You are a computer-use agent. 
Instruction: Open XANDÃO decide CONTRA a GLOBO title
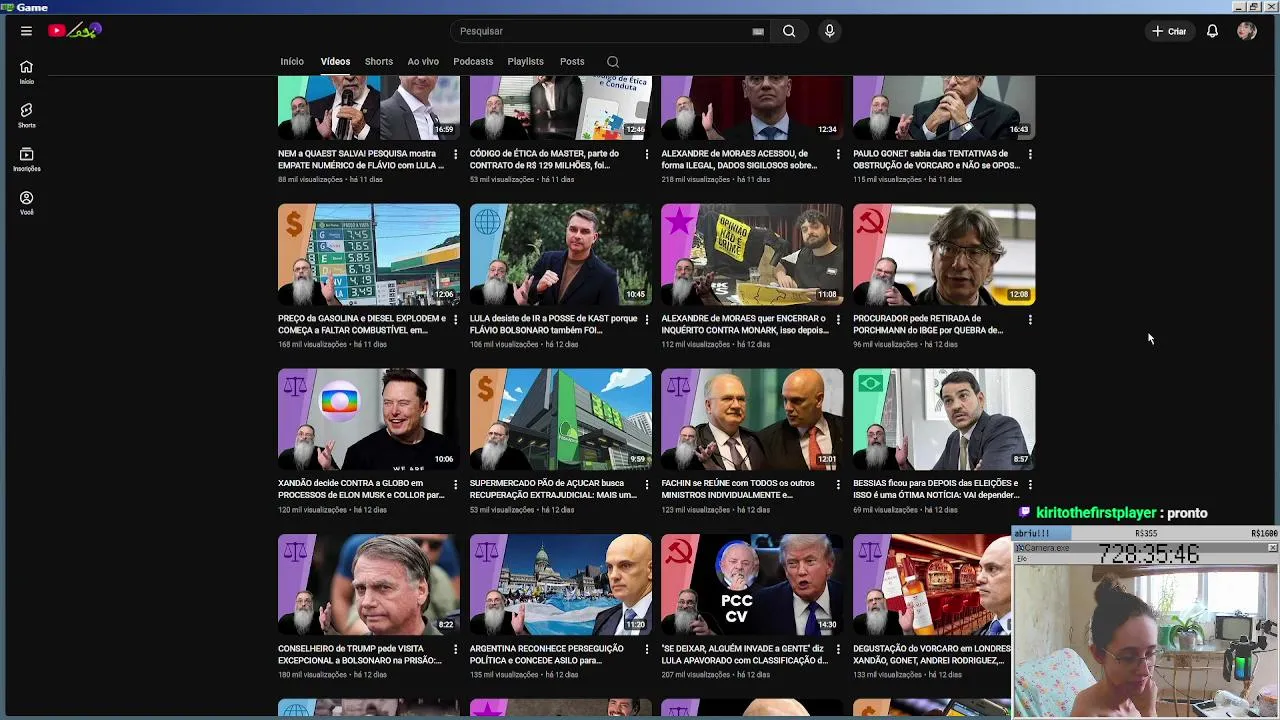click(362, 489)
